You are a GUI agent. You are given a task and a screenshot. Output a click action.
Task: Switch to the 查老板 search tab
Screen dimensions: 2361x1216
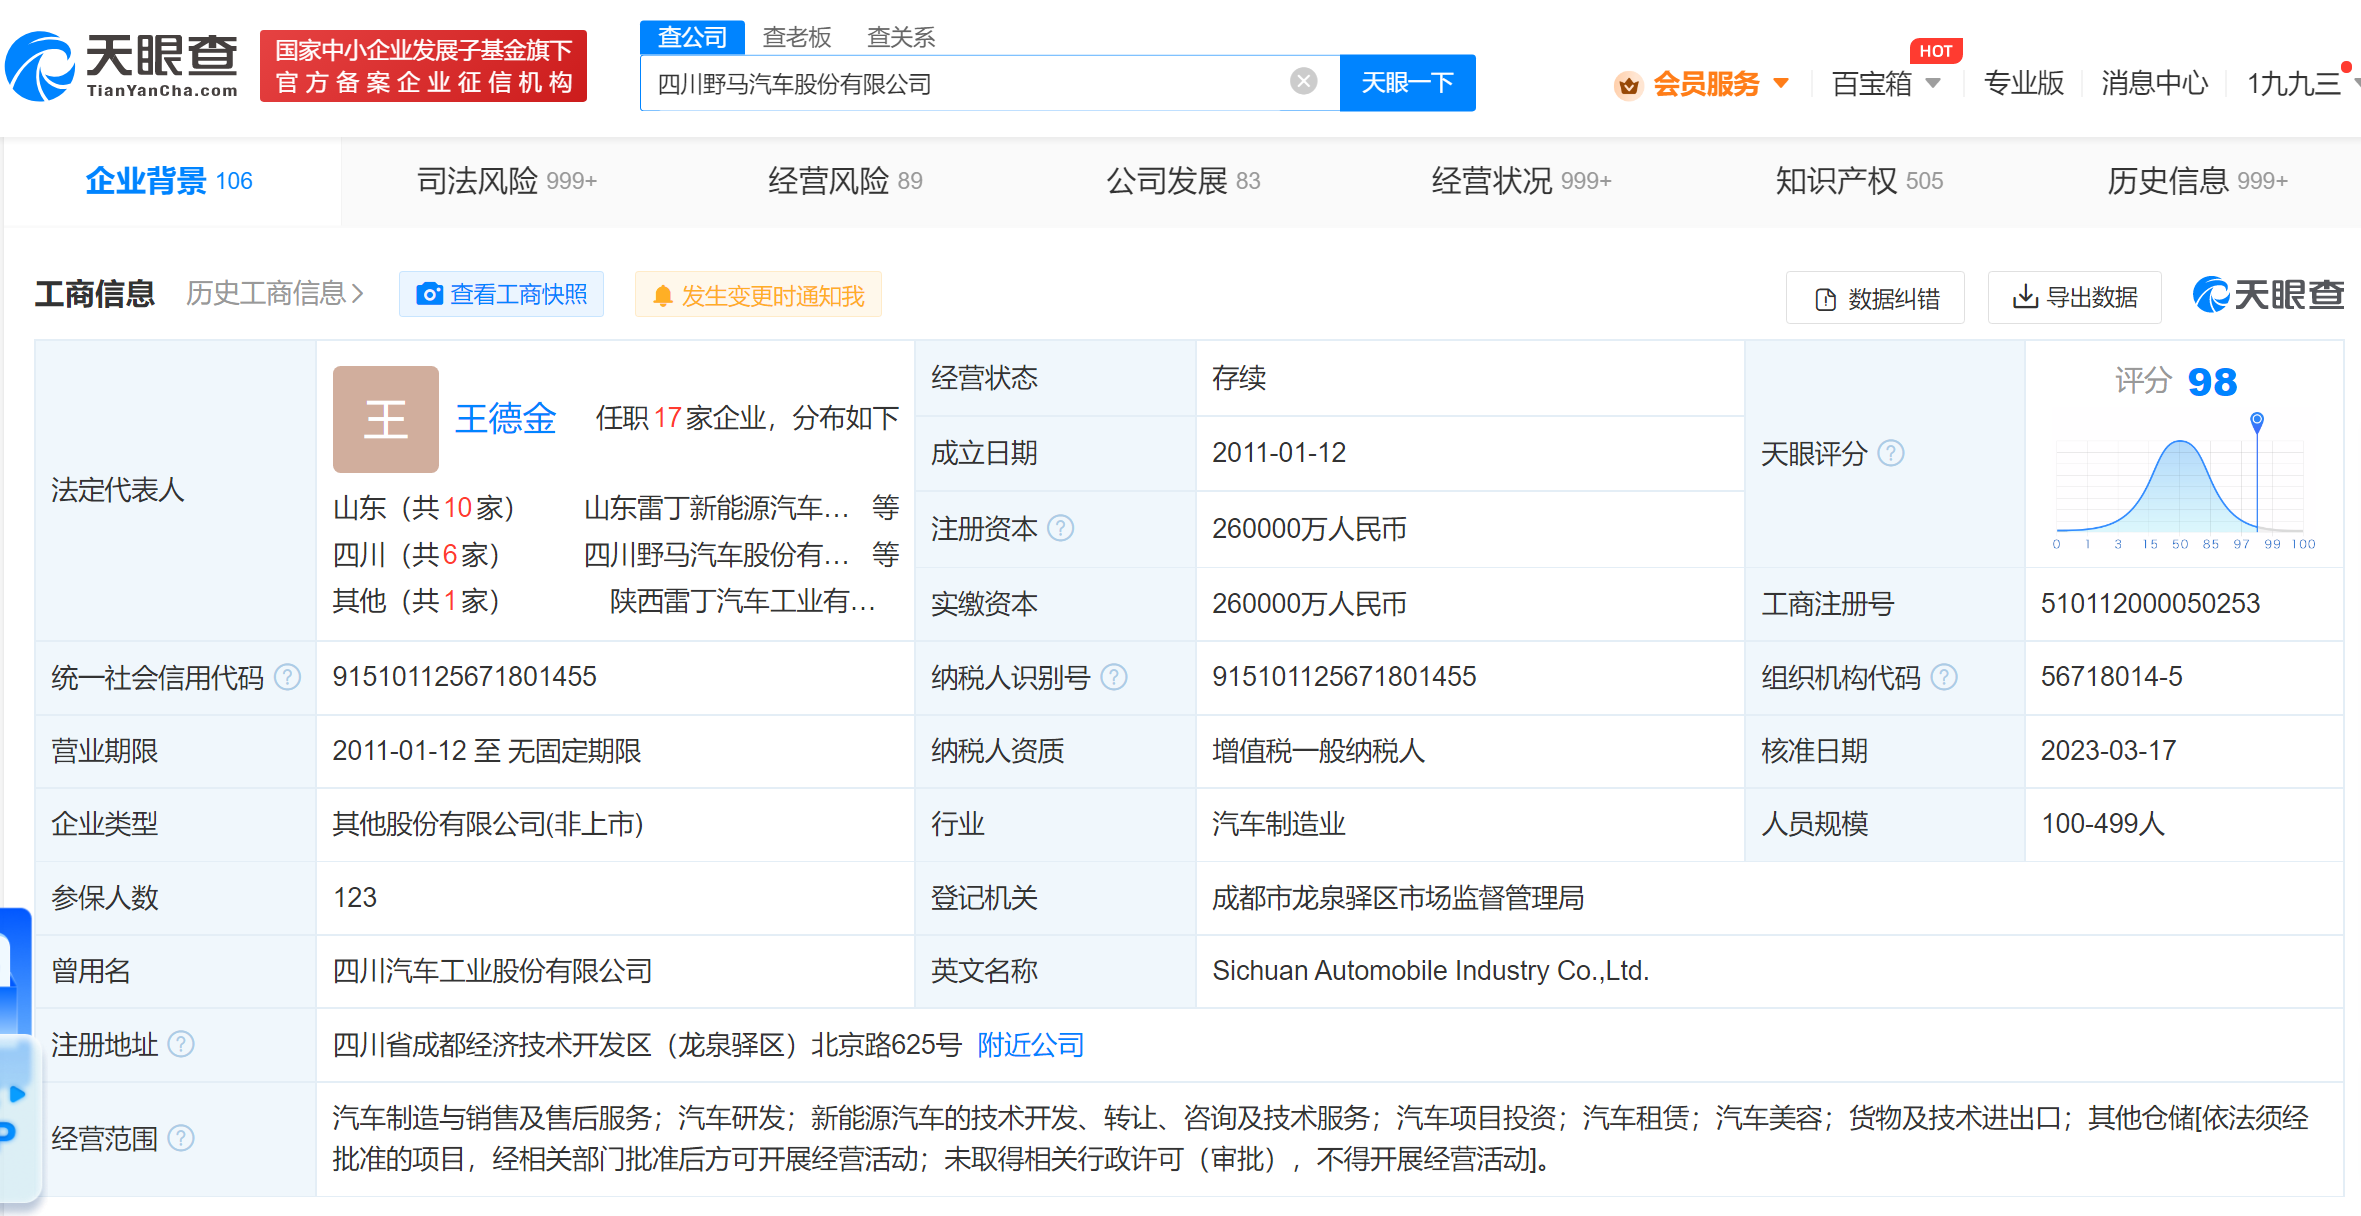tap(796, 37)
